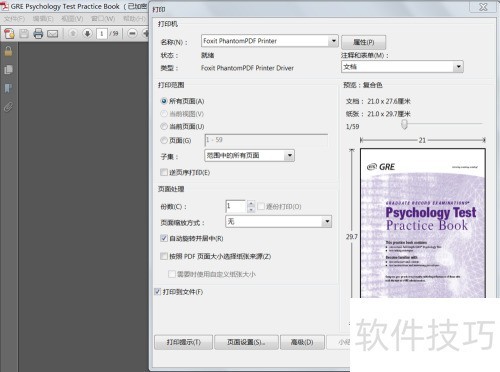Screen dimensions: 500x372
Task: Click the 打印提示(T) button
Action: [x=183, y=342]
